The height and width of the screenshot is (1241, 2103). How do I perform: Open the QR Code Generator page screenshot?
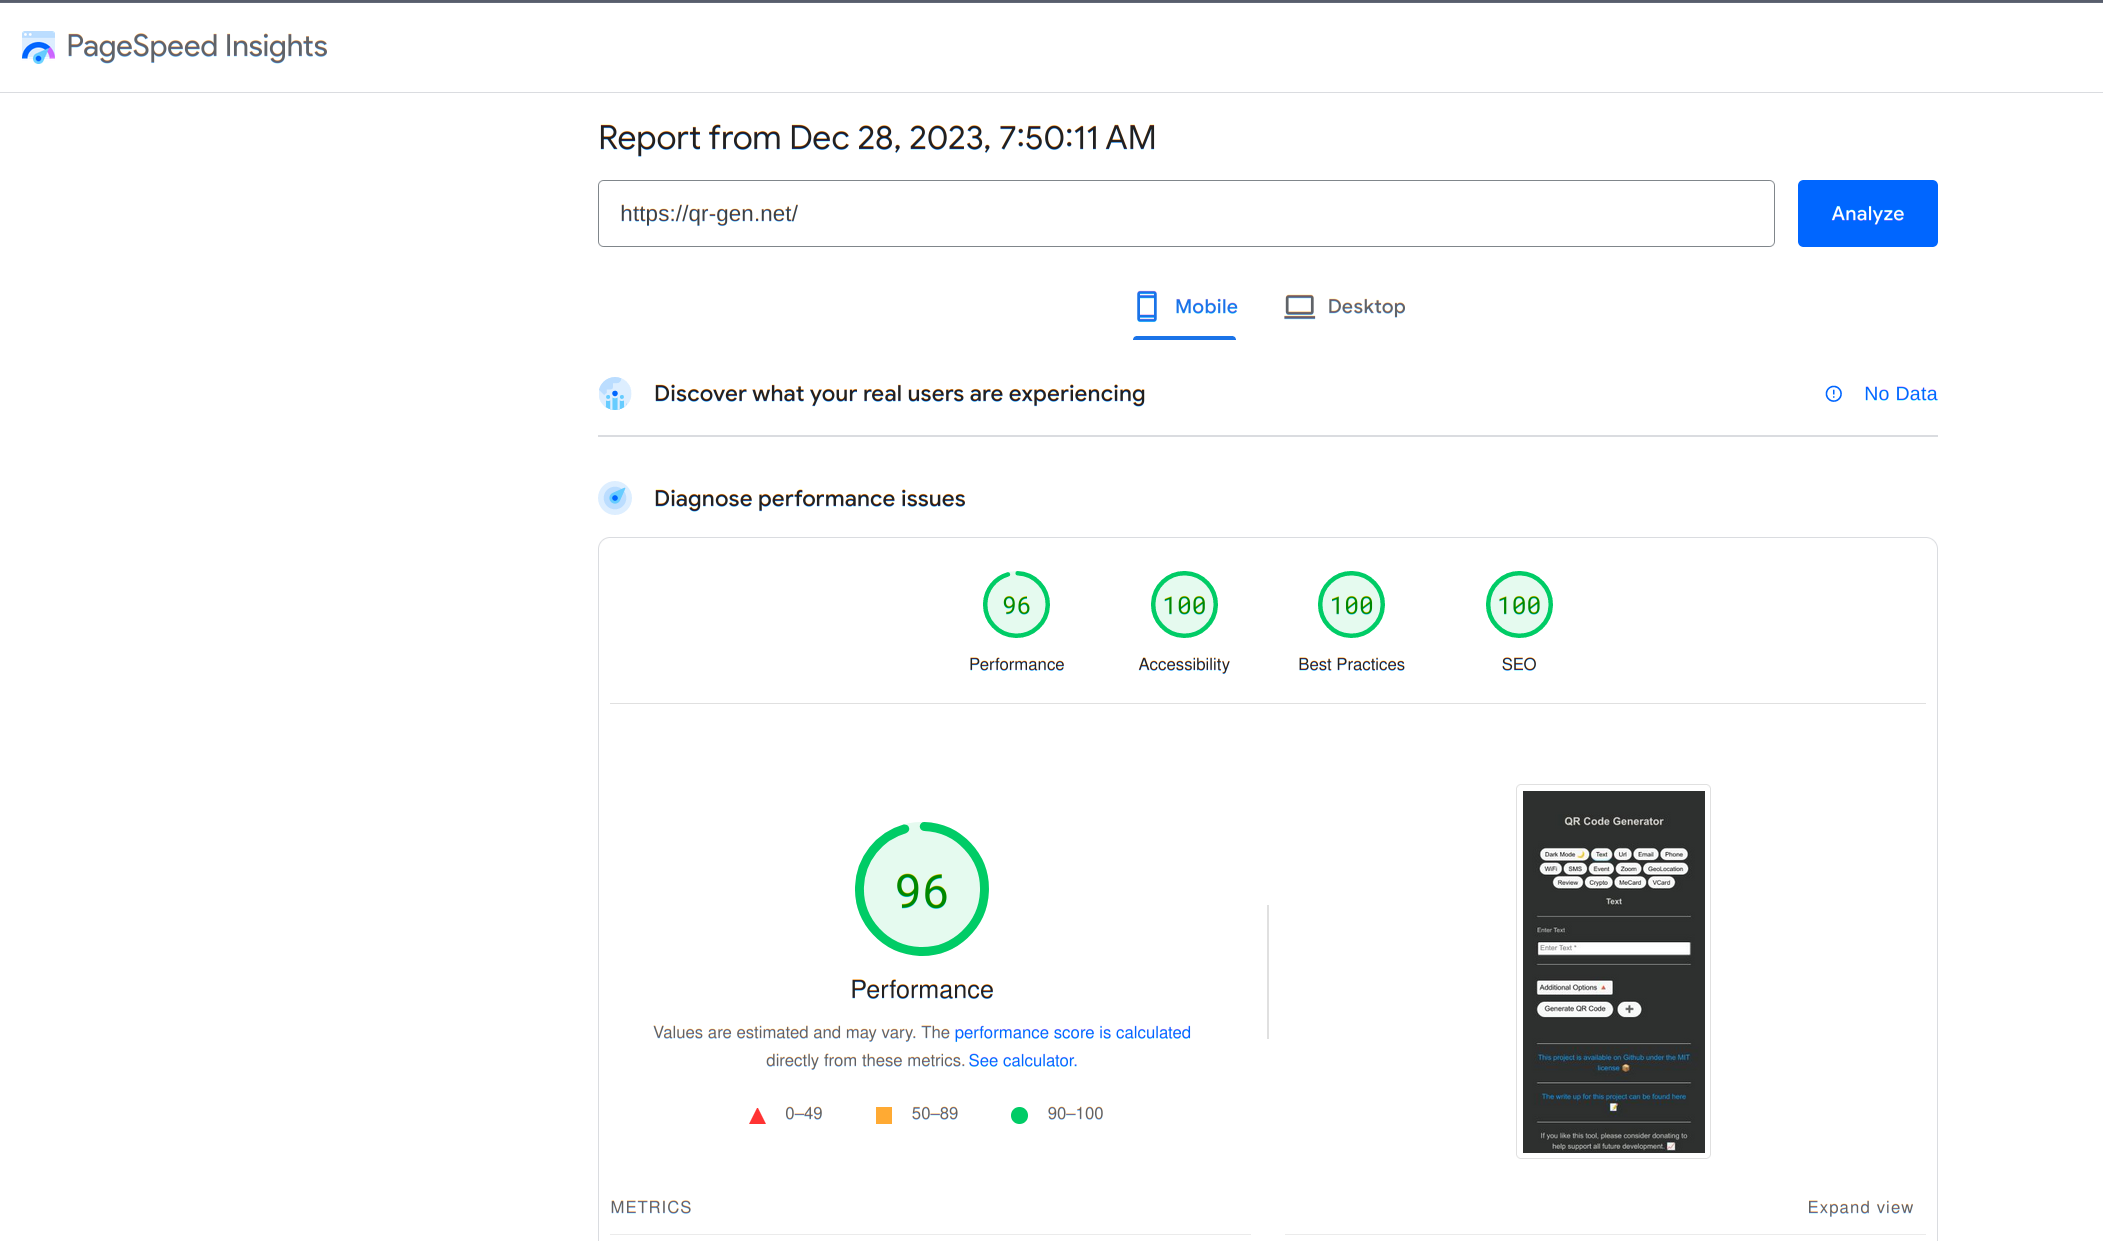click(1613, 971)
